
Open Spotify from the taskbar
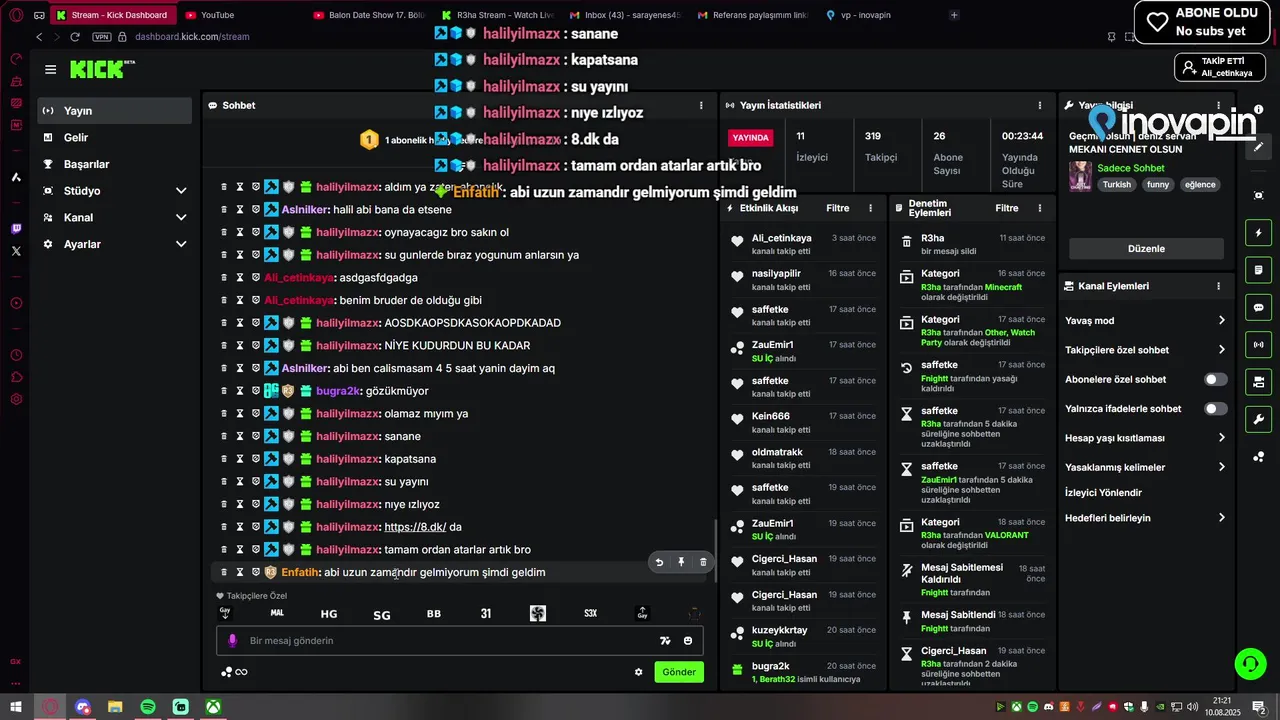pos(148,707)
